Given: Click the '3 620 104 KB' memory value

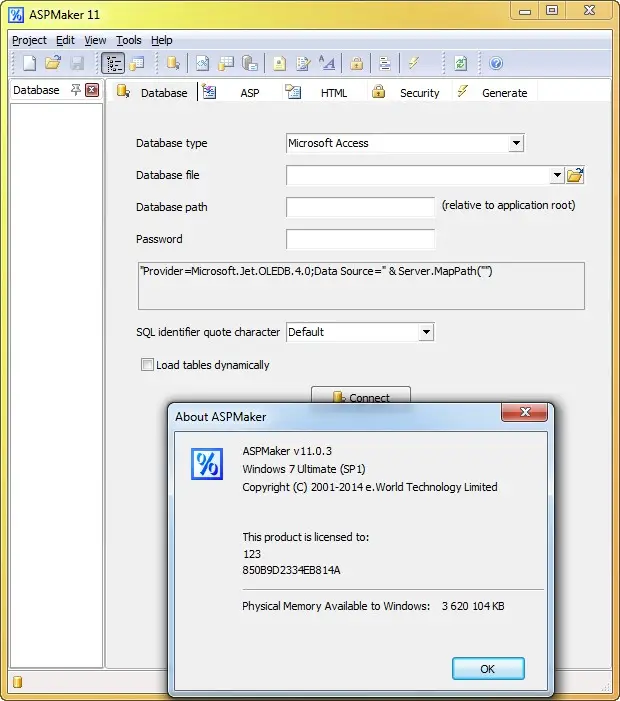Looking at the screenshot, I should click(x=473, y=606).
